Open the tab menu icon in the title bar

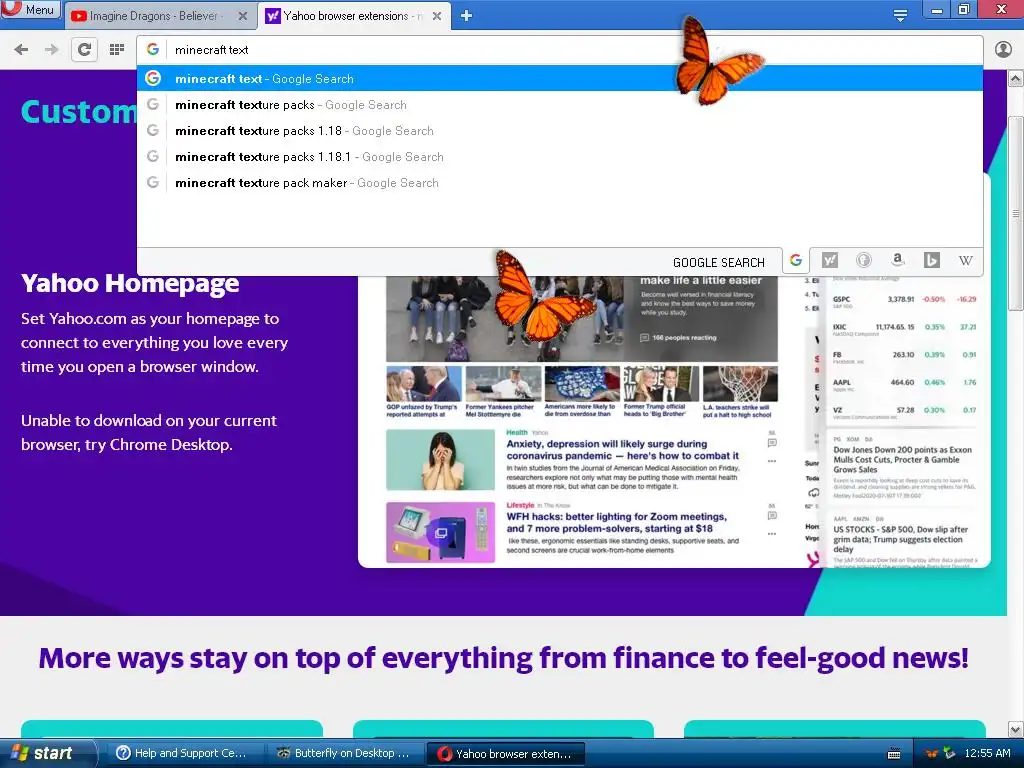900,16
